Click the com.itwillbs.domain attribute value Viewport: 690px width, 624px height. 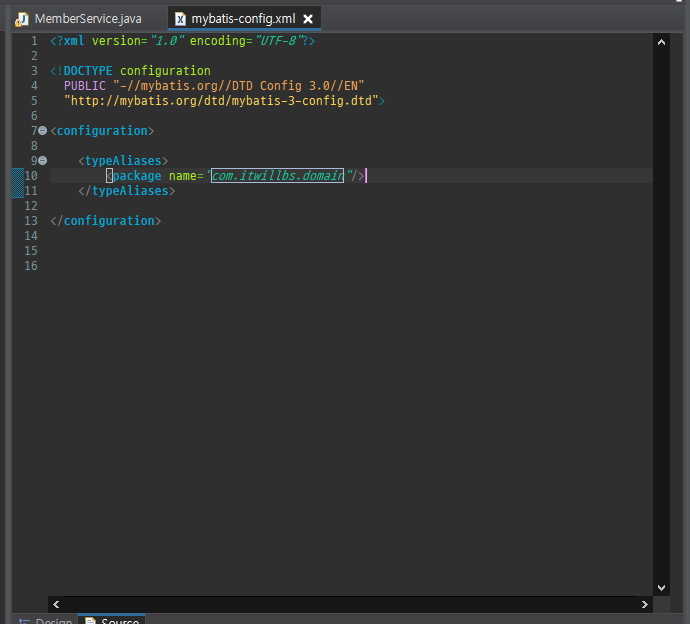pos(277,176)
